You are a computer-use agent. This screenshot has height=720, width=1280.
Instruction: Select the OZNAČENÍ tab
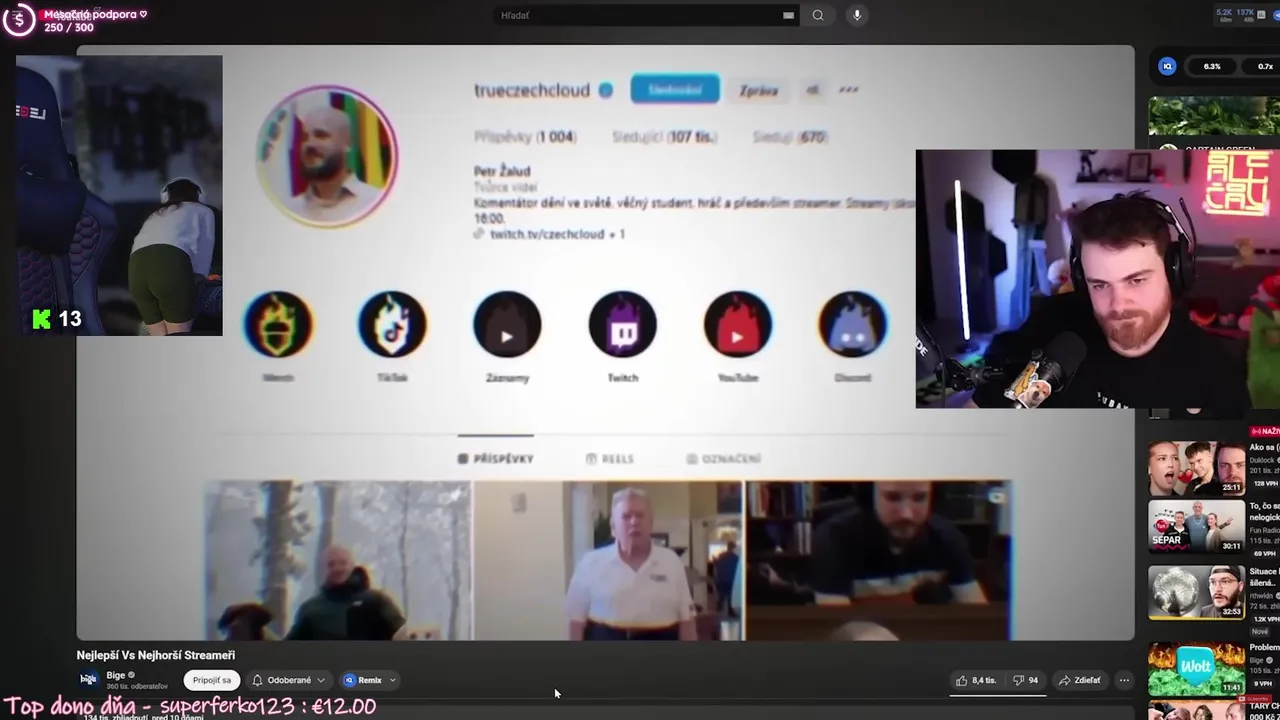pos(724,458)
